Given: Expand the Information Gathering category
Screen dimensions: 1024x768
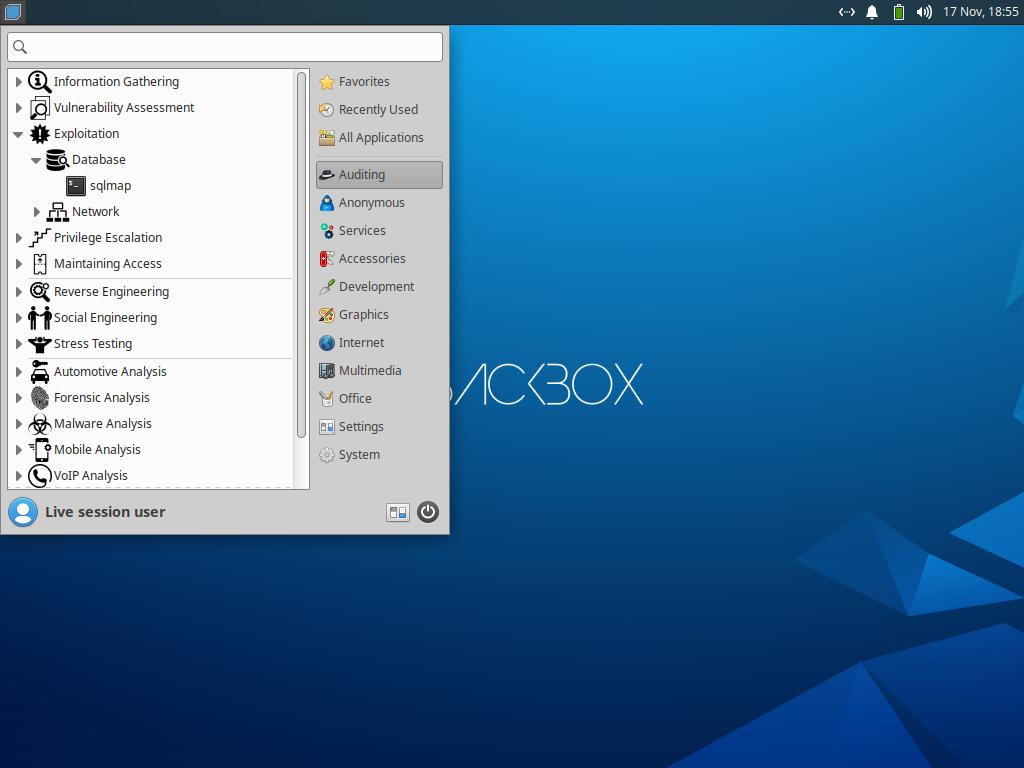Looking at the screenshot, I should pyautogui.click(x=18, y=82).
